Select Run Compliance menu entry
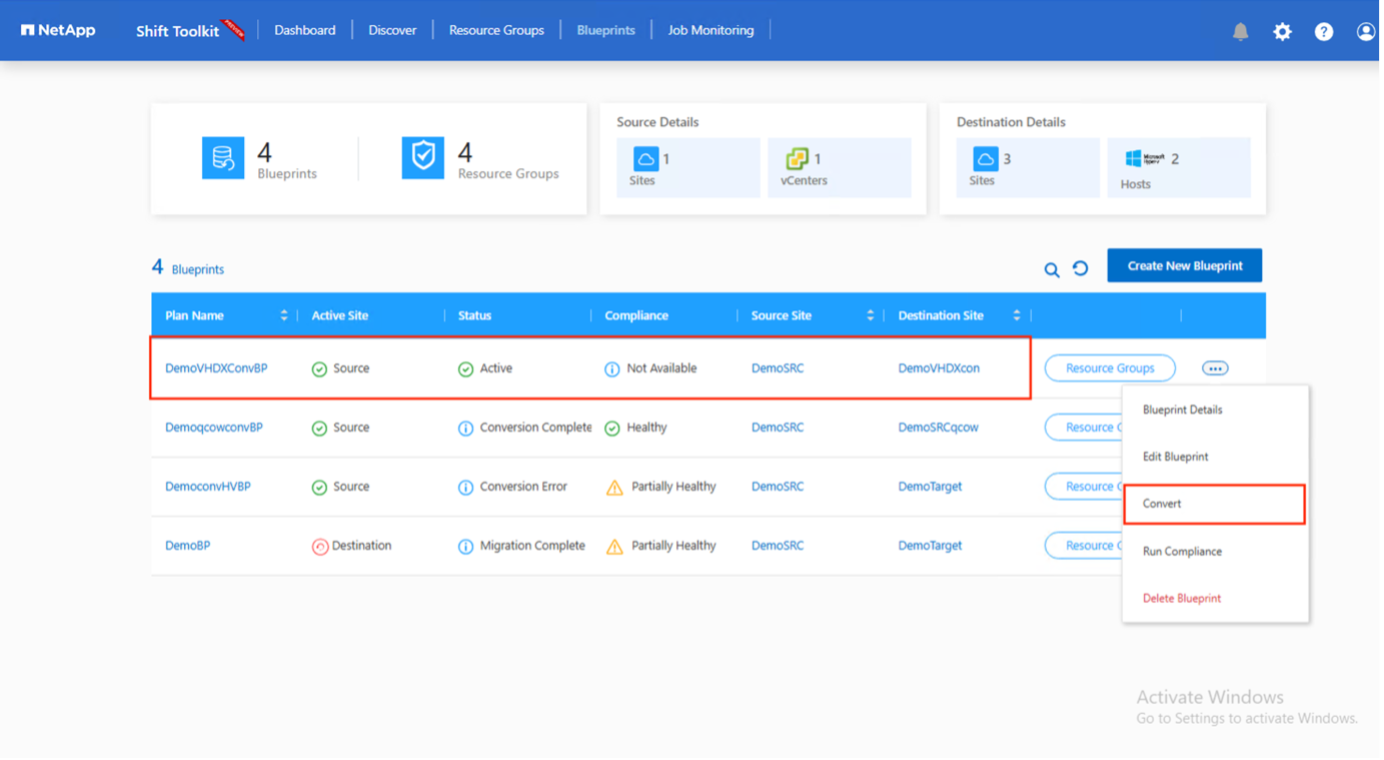1384x760 pixels. (x=1182, y=551)
